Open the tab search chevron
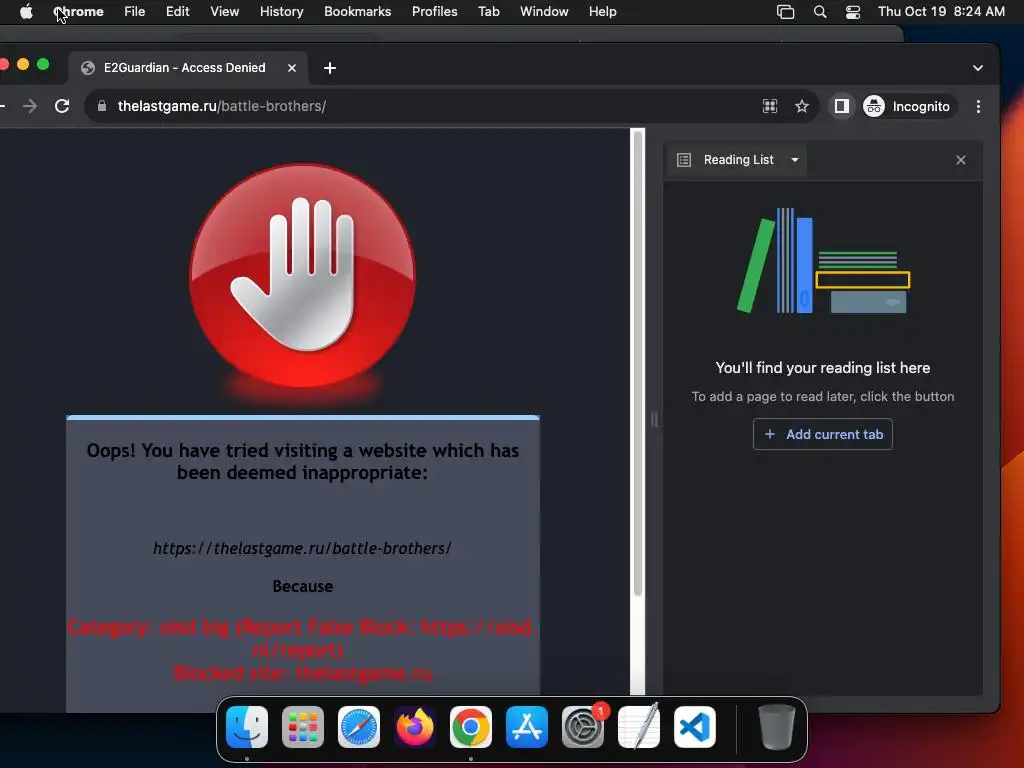This screenshot has width=1024, height=768. click(978, 68)
